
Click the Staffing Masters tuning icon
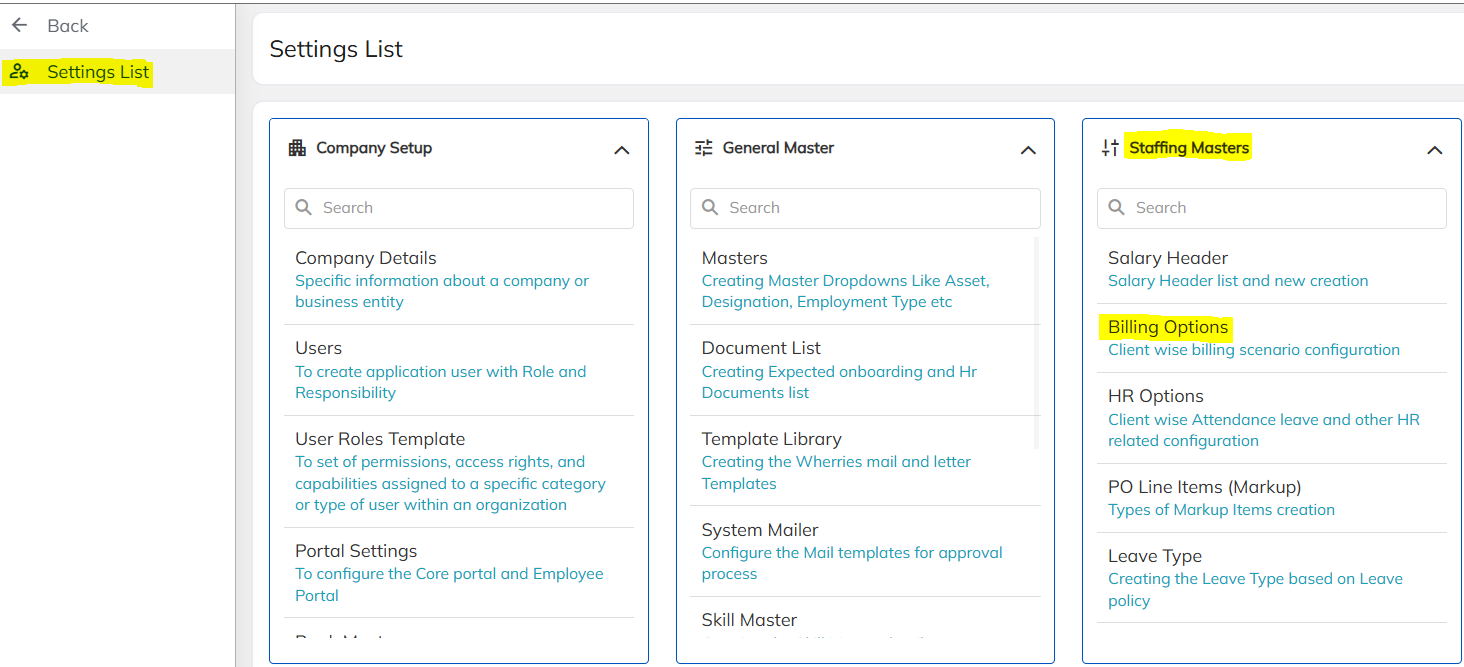tap(1110, 148)
